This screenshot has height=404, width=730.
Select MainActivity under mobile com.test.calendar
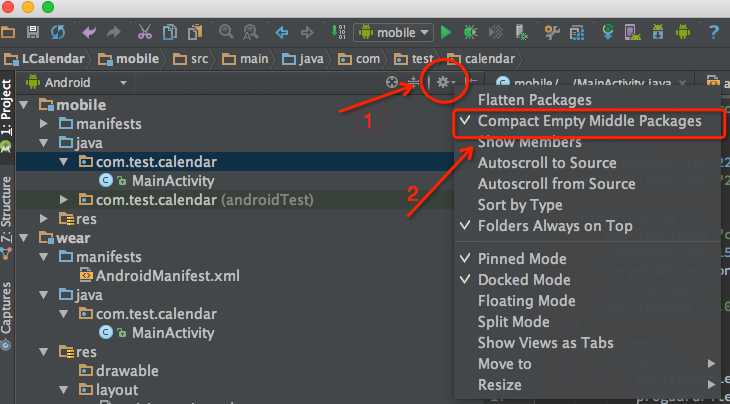pos(157,181)
